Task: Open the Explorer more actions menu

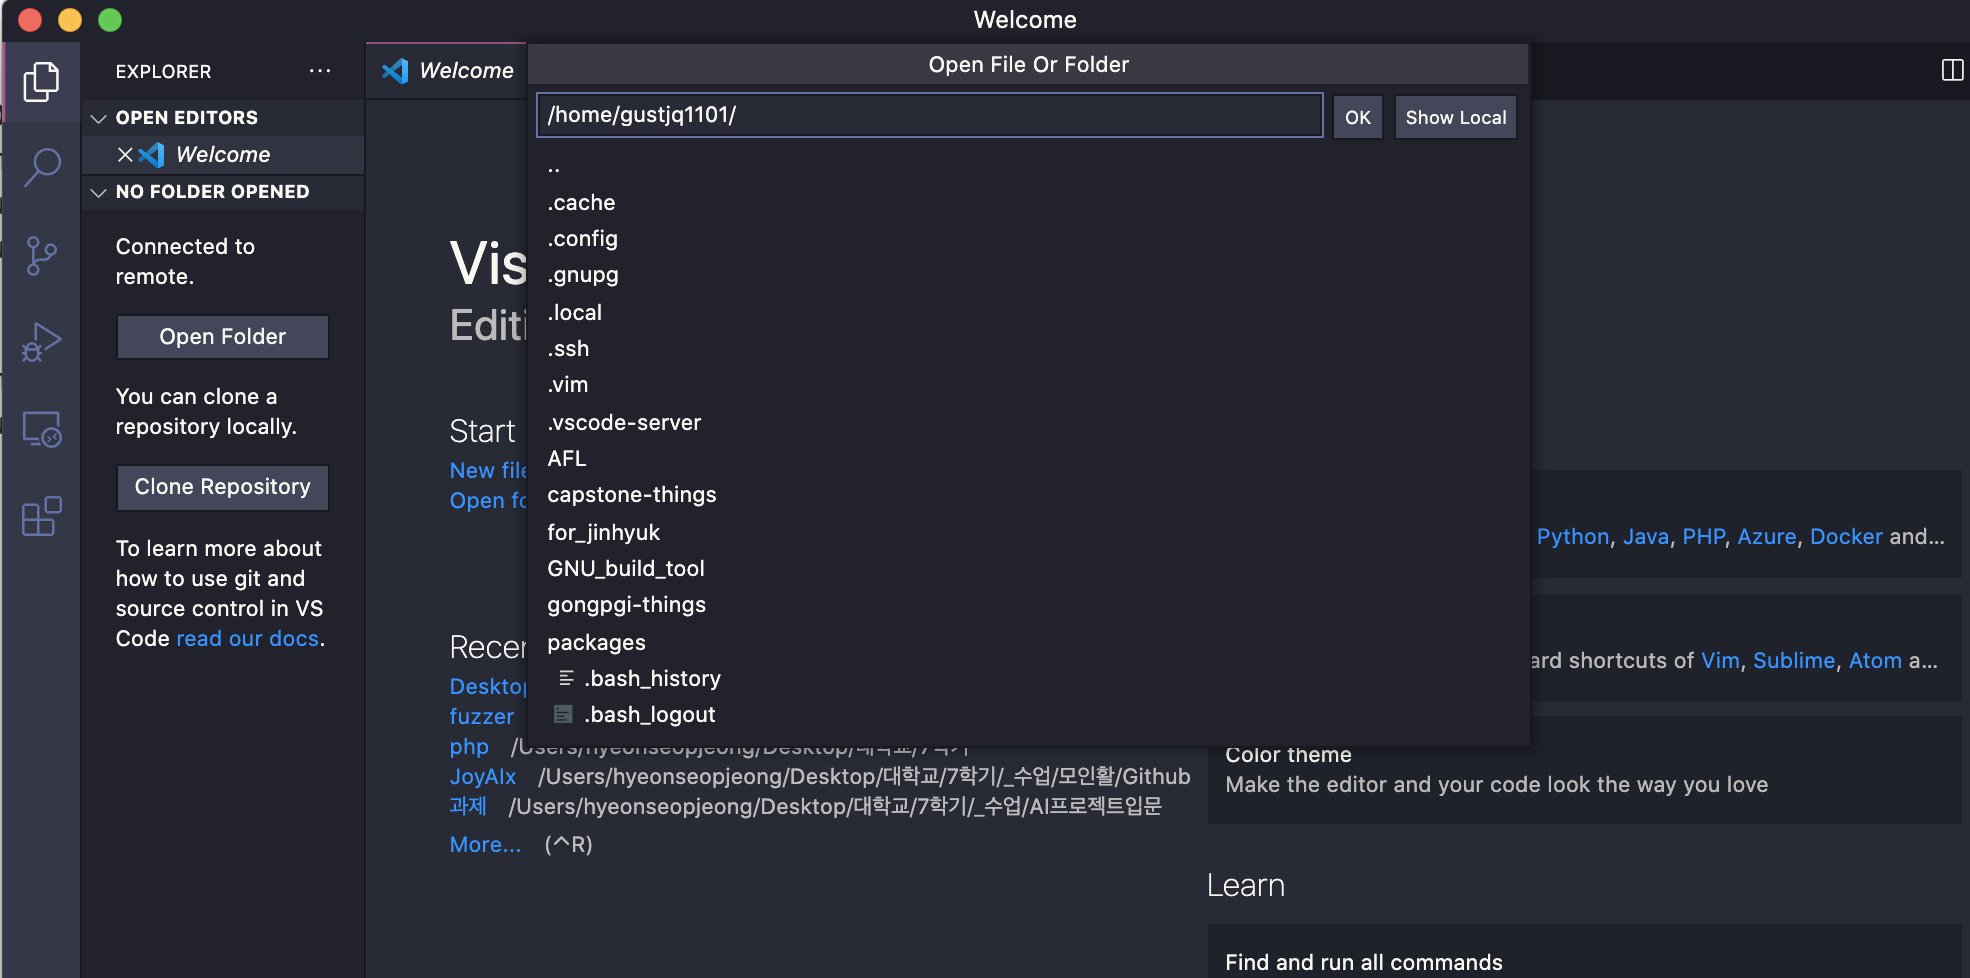Action: tap(320, 70)
